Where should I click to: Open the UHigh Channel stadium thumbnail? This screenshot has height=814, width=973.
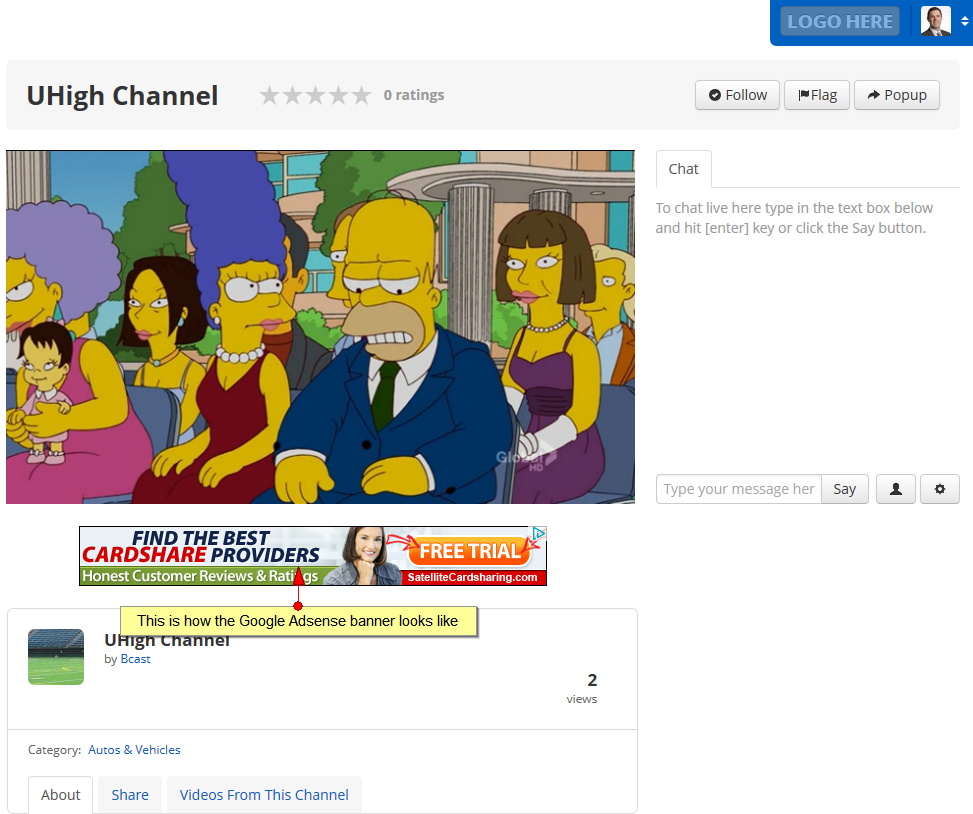pyautogui.click(x=56, y=657)
